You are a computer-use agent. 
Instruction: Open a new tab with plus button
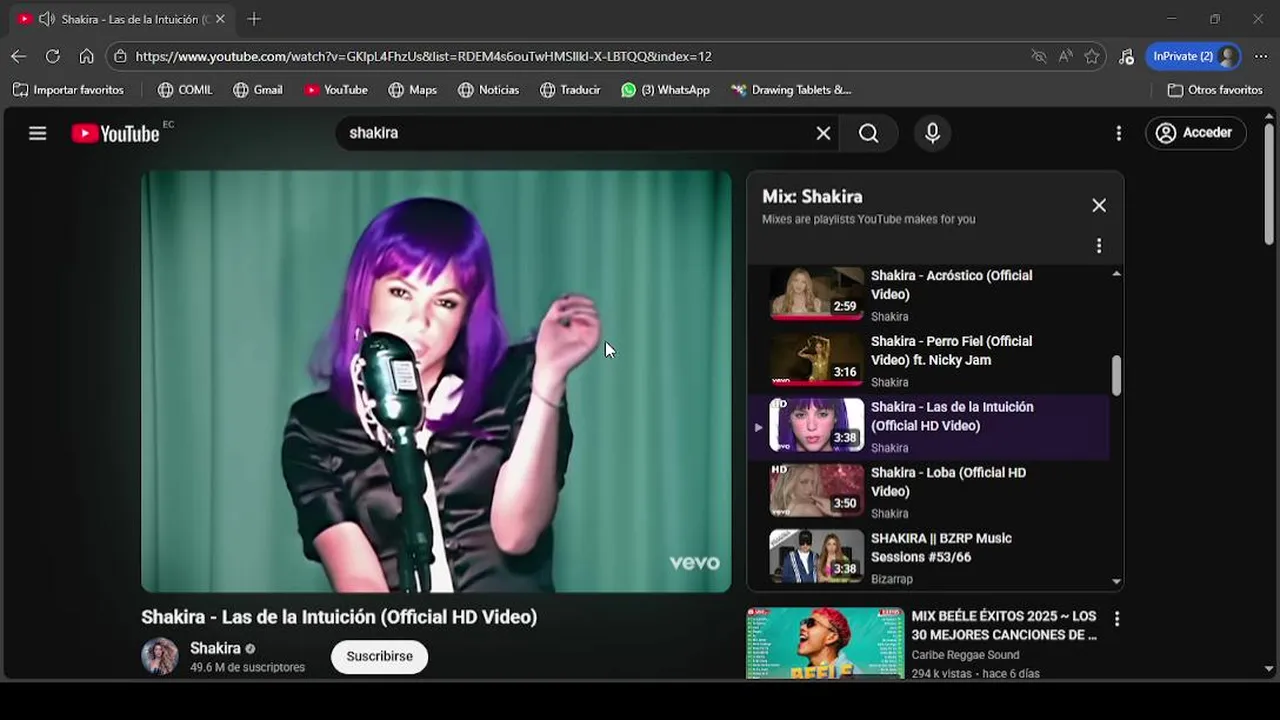point(254,19)
